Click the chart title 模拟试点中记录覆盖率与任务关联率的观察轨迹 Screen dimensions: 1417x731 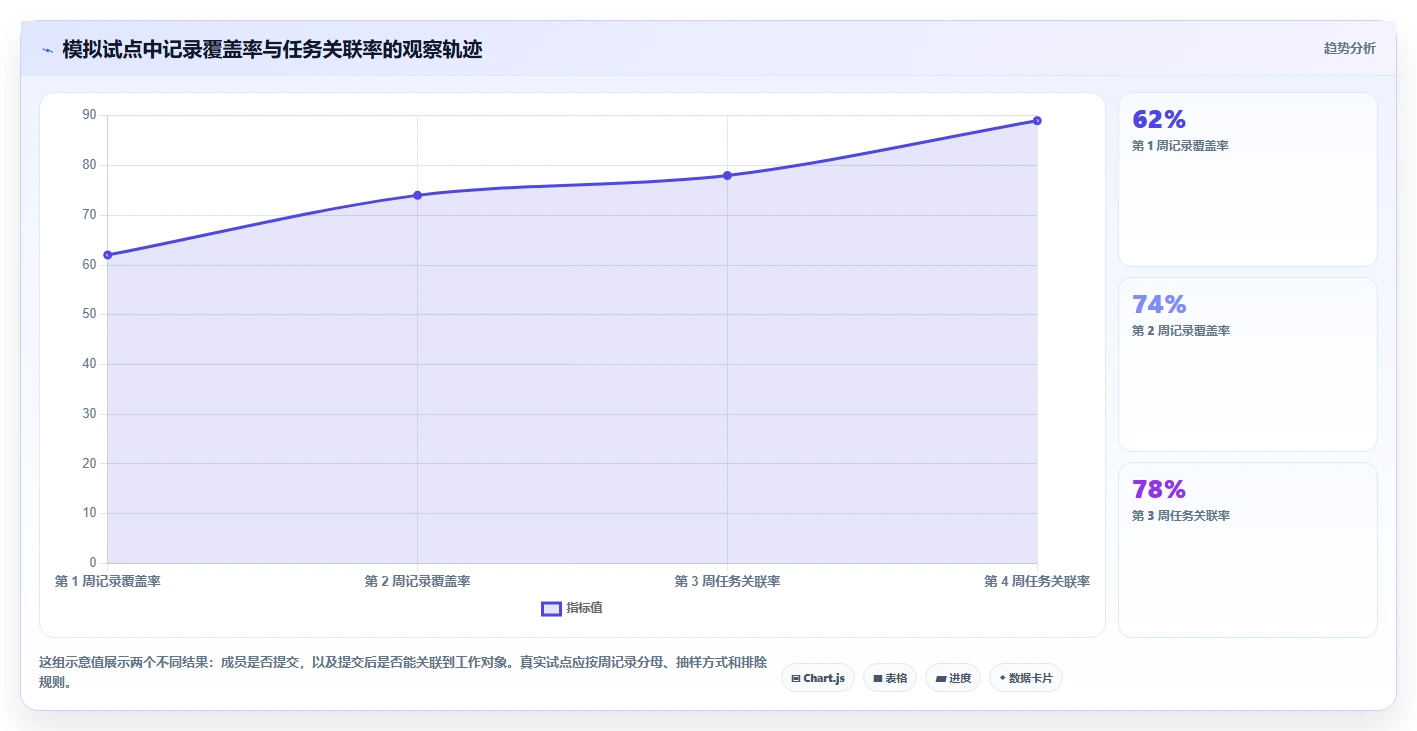[272, 49]
